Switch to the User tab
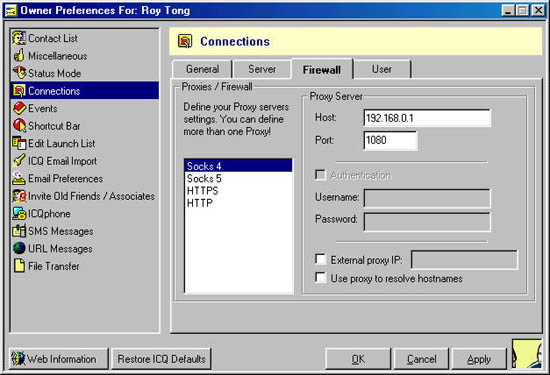The width and height of the screenshot is (550, 375). (382, 69)
